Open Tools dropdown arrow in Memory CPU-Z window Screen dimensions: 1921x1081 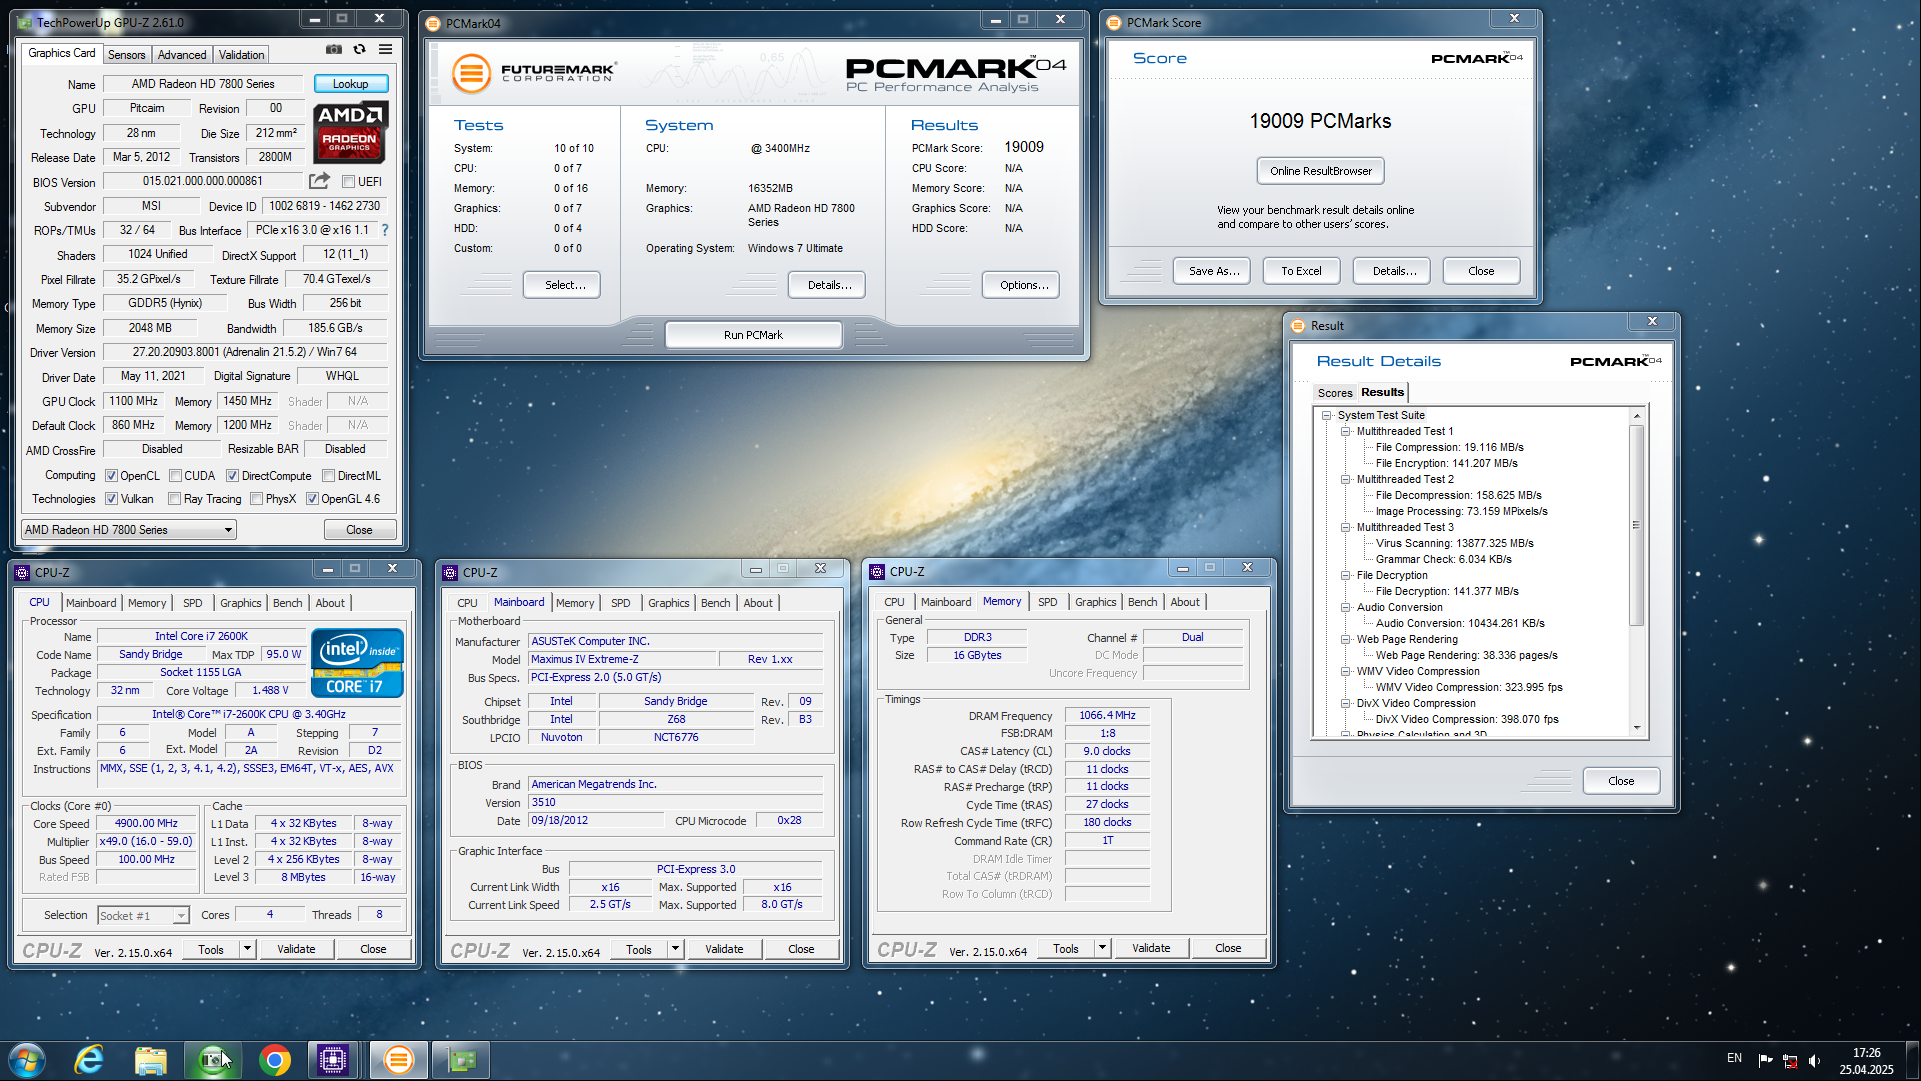1102,948
